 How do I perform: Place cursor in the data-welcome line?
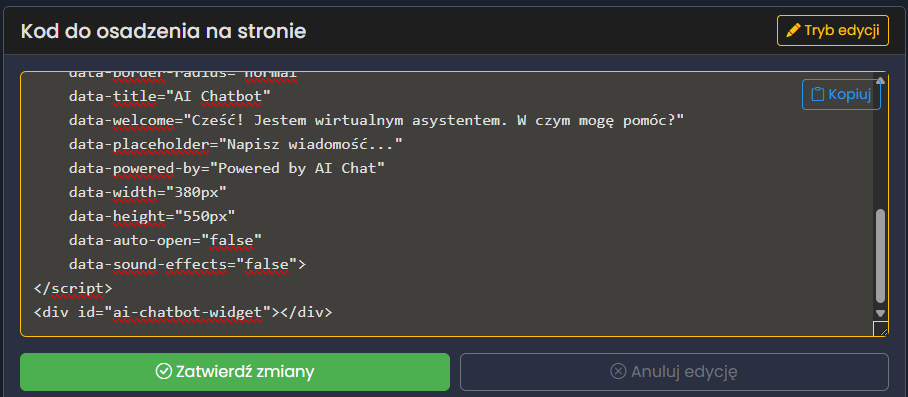coord(376,120)
